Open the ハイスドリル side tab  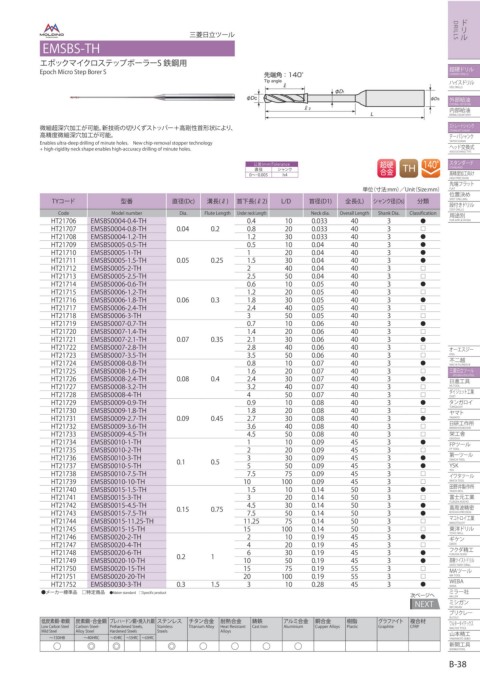(463, 83)
